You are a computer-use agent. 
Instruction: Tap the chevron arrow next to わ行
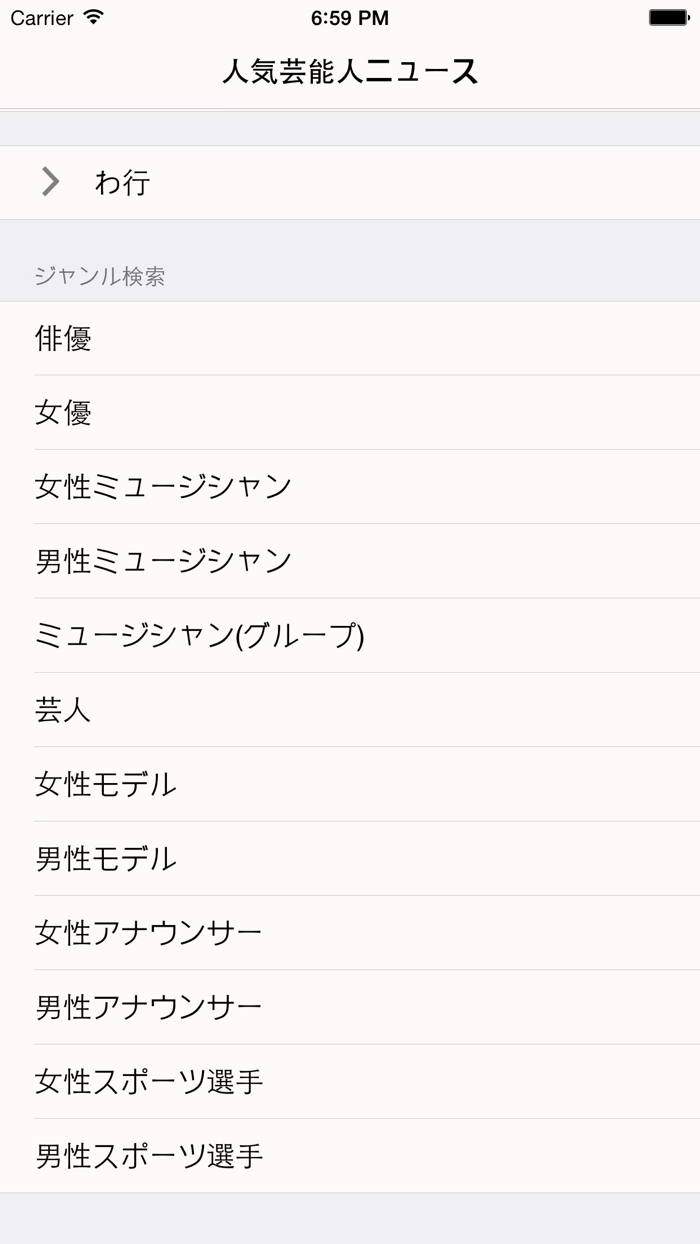click(47, 182)
